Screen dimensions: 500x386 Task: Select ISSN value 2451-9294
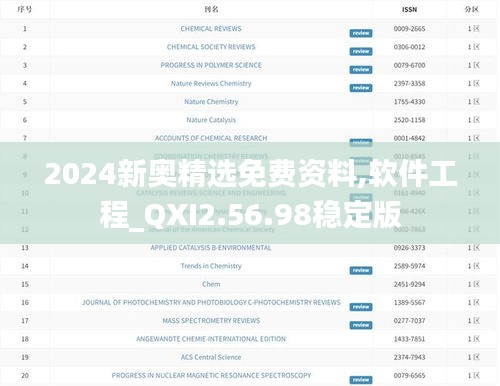pyautogui.click(x=409, y=284)
